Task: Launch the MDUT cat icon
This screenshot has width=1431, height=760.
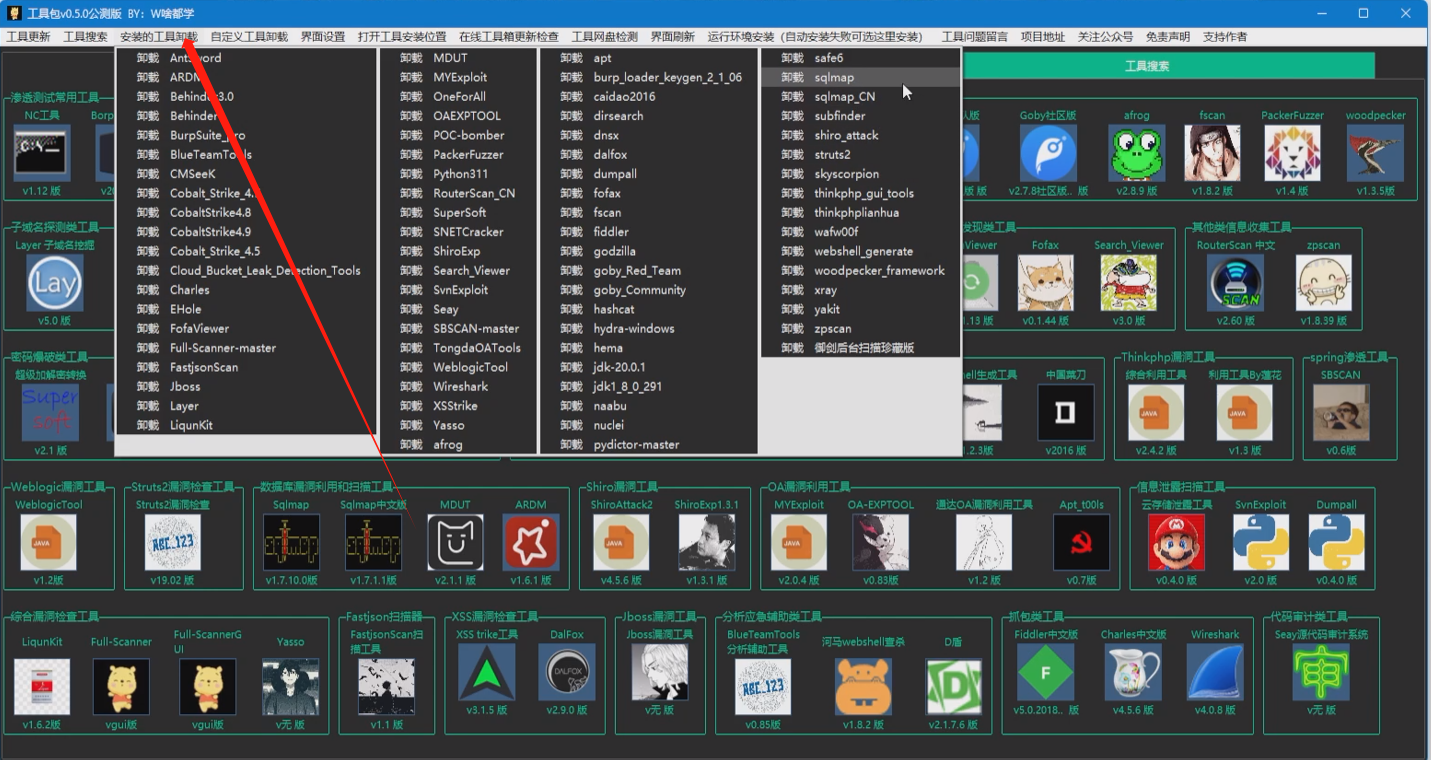Action: 455,543
